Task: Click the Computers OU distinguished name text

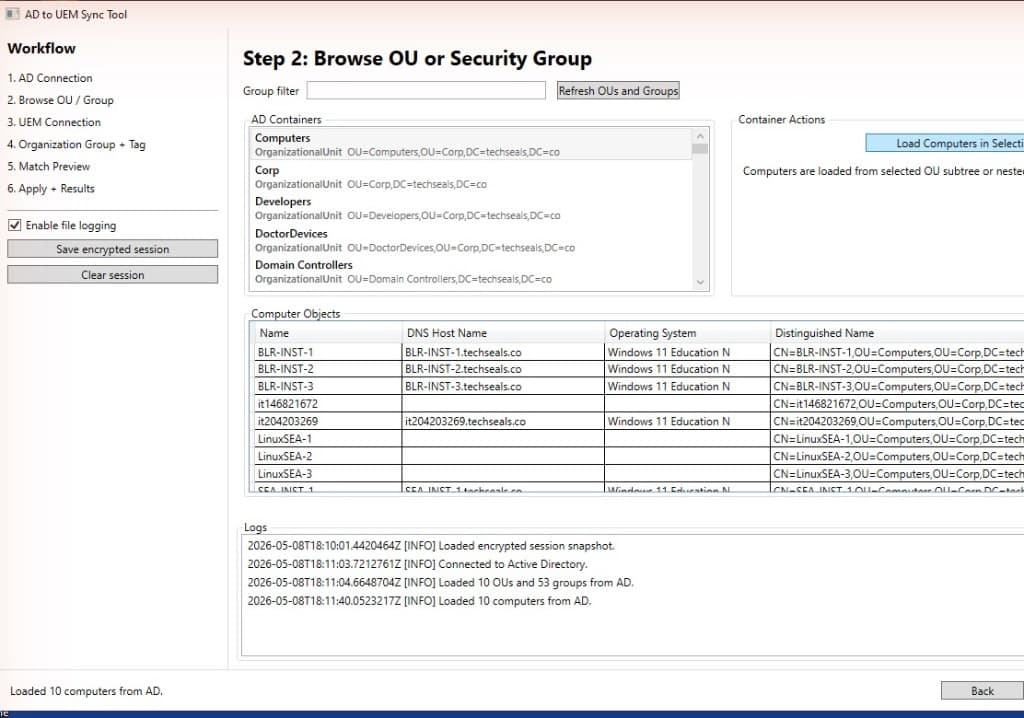Action: click(453, 152)
